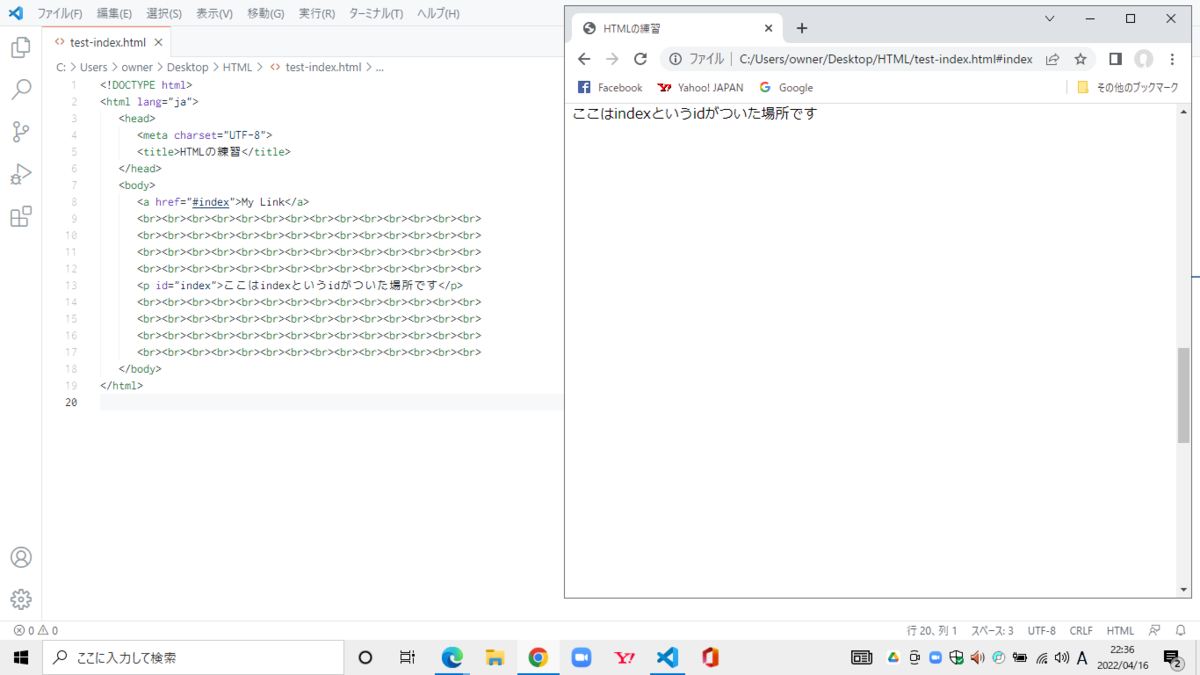This screenshot has height=675, width=1200.
Task: Open File Explorer from taskbar
Action: [x=495, y=657]
